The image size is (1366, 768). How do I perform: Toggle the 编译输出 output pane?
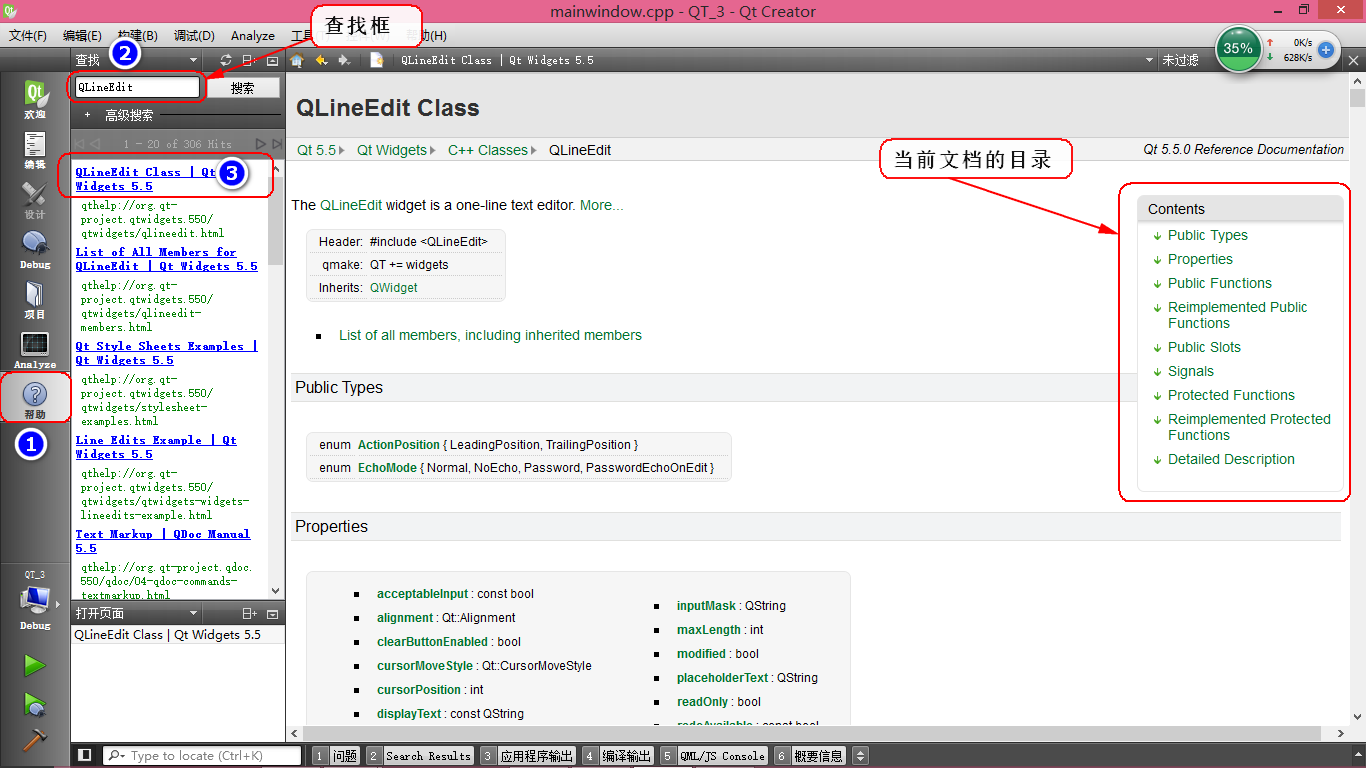[617, 756]
